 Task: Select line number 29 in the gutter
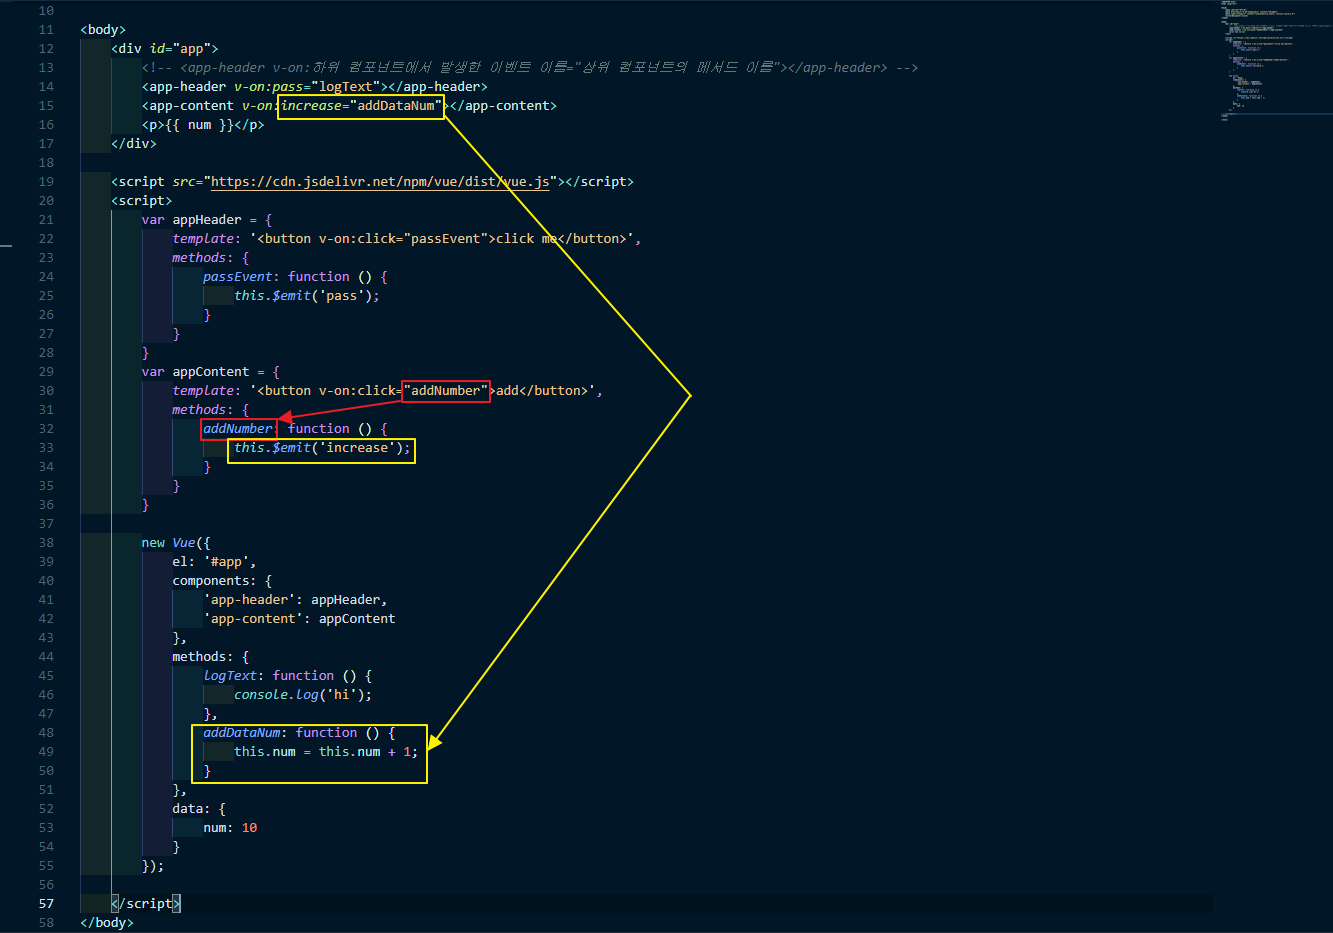(x=46, y=372)
